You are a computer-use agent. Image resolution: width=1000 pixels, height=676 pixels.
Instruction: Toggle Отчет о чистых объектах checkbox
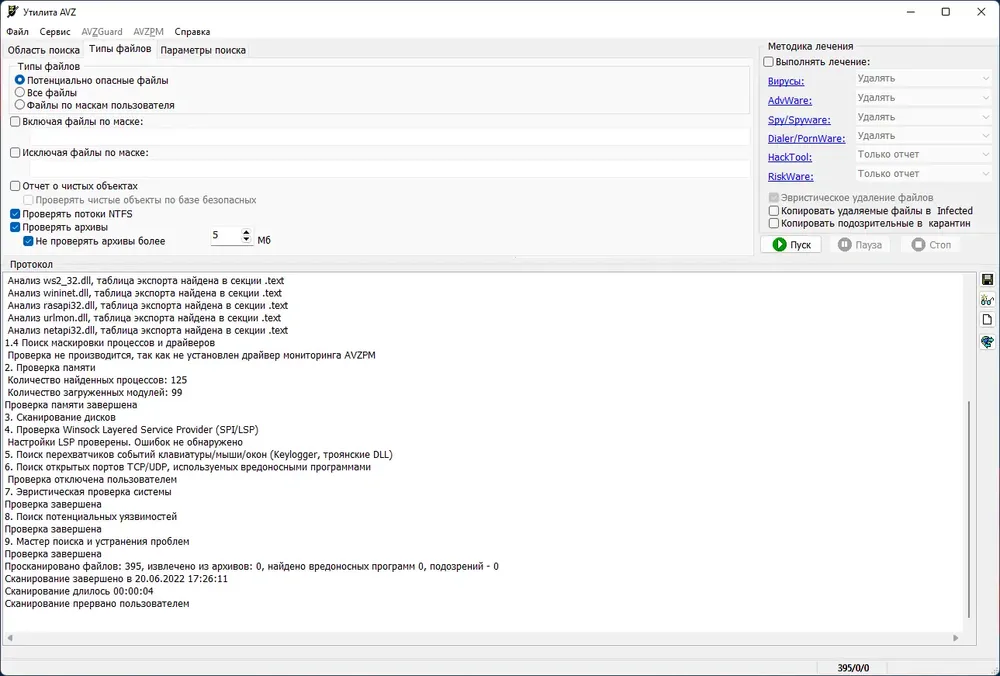pyautogui.click(x=15, y=186)
